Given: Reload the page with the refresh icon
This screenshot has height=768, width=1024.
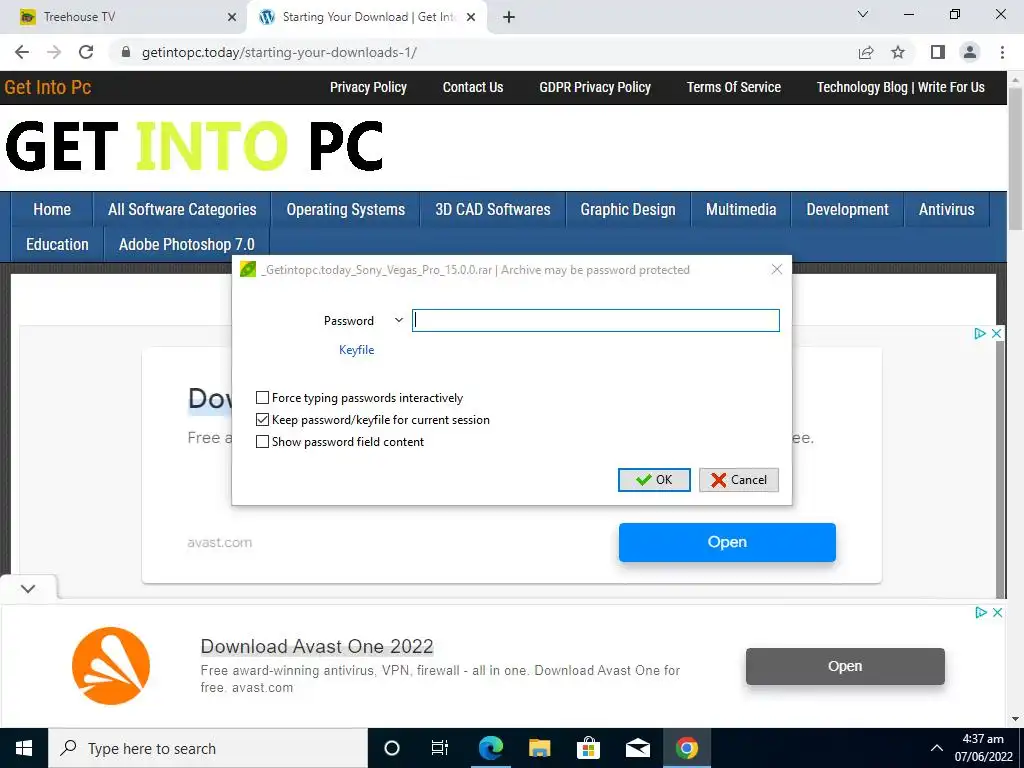Looking at the screenshot, I should coord(86,52).
